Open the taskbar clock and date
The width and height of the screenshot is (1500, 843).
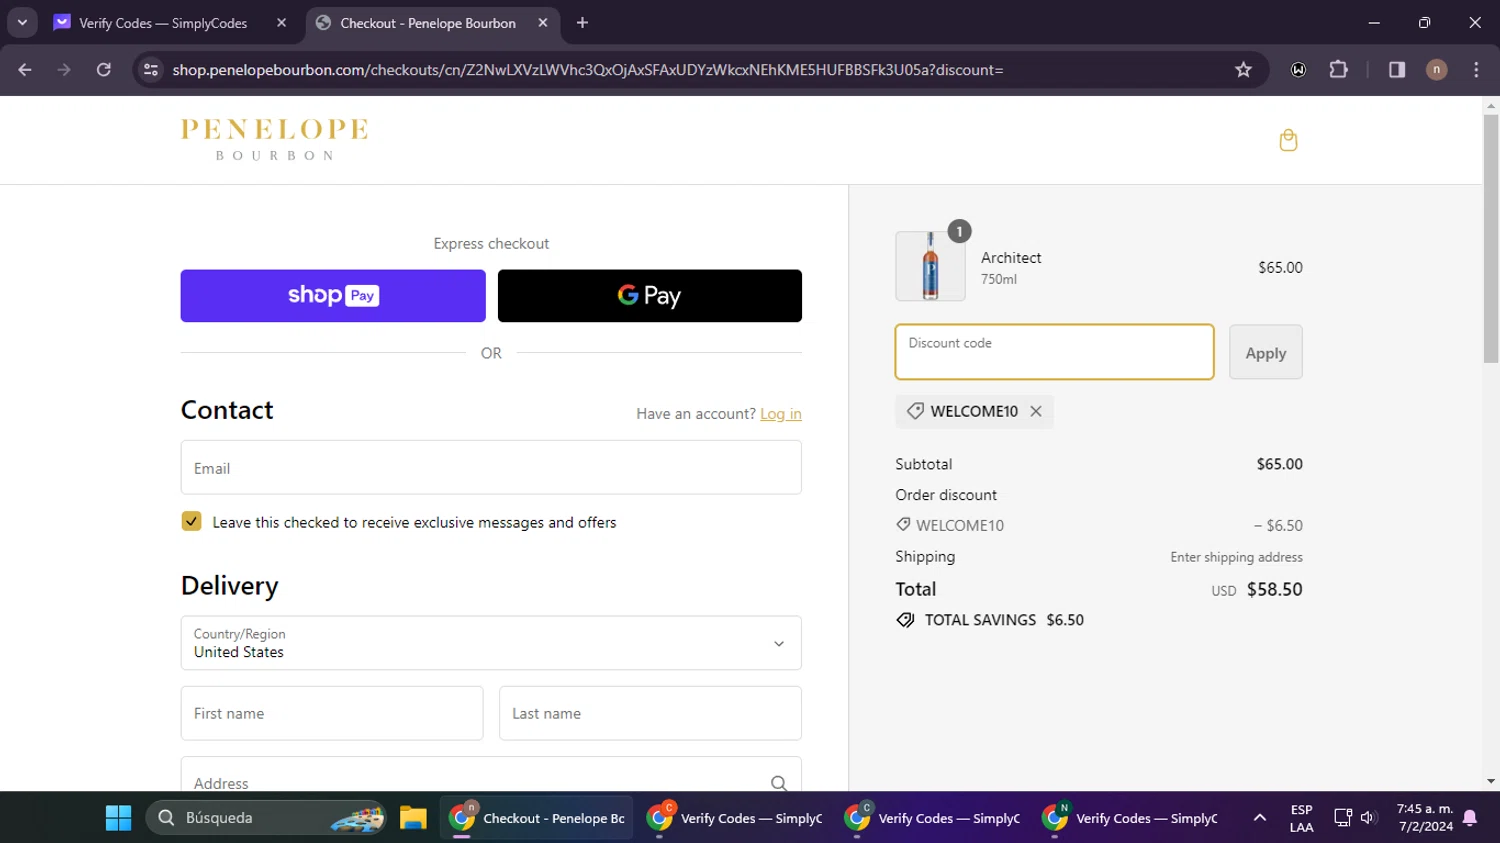[1425, 818]
